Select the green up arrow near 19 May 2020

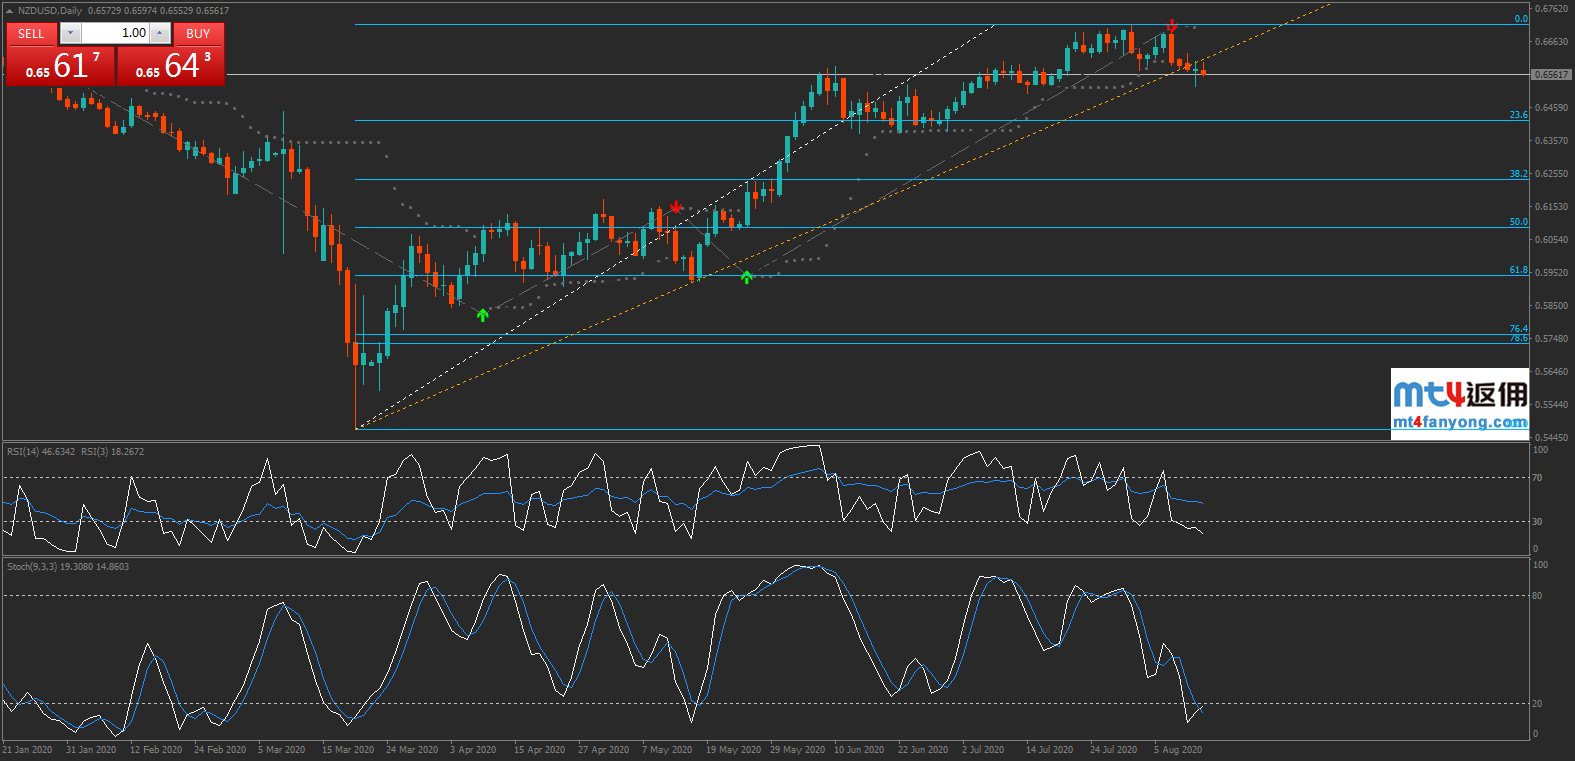pyautogui.click(x=746, y=277)
